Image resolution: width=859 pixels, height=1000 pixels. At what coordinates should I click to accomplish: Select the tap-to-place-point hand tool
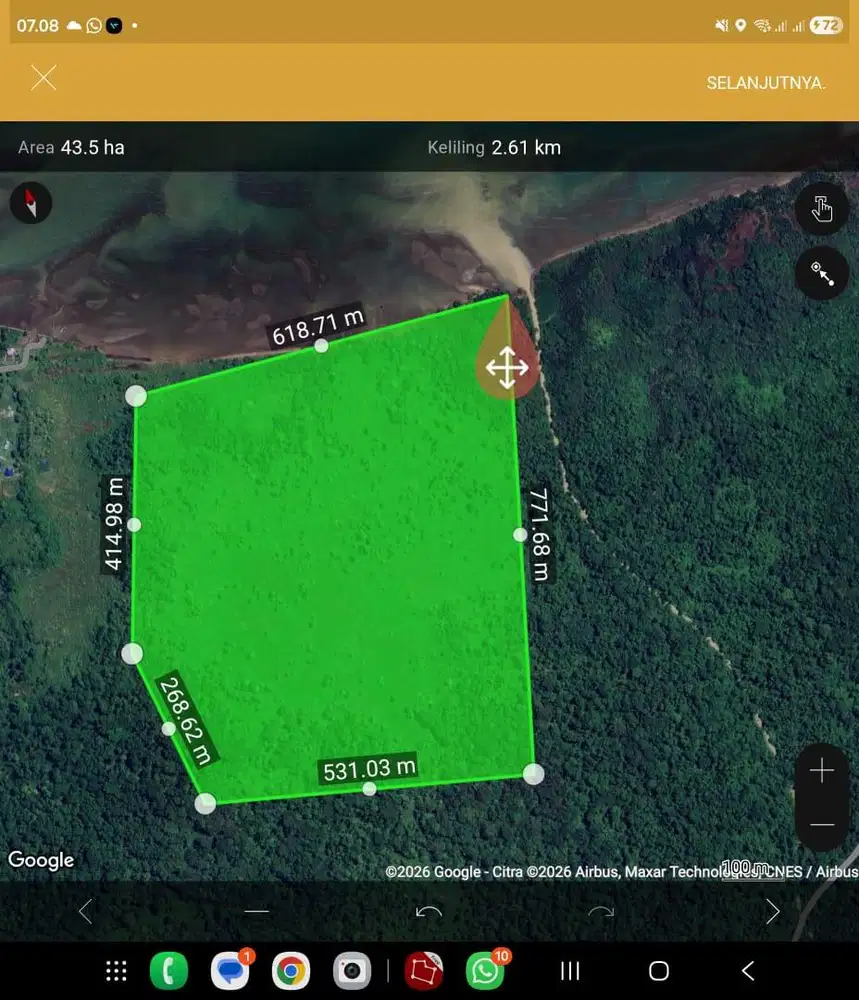tap(821, 209)
